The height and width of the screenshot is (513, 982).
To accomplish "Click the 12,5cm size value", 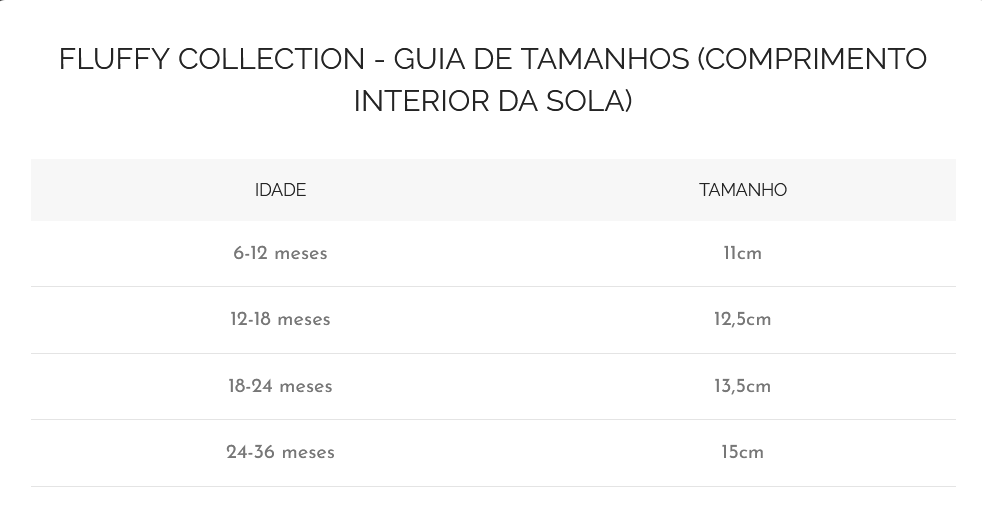I will click(743, 320).
